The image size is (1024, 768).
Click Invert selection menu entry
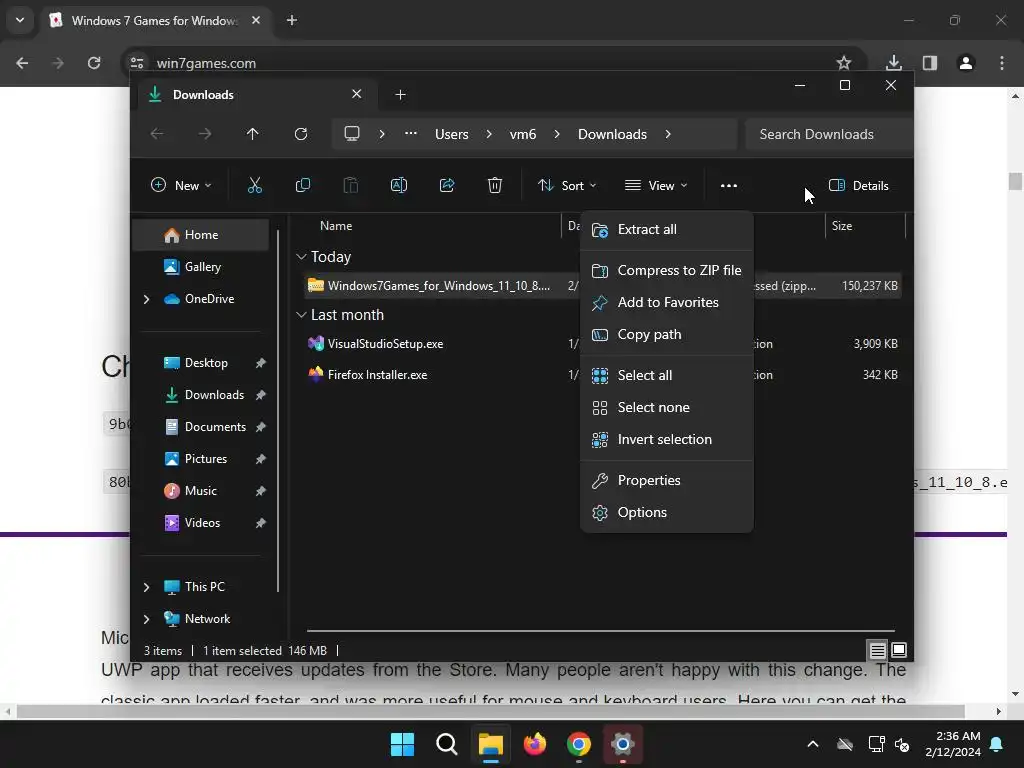tap(666, 440)
